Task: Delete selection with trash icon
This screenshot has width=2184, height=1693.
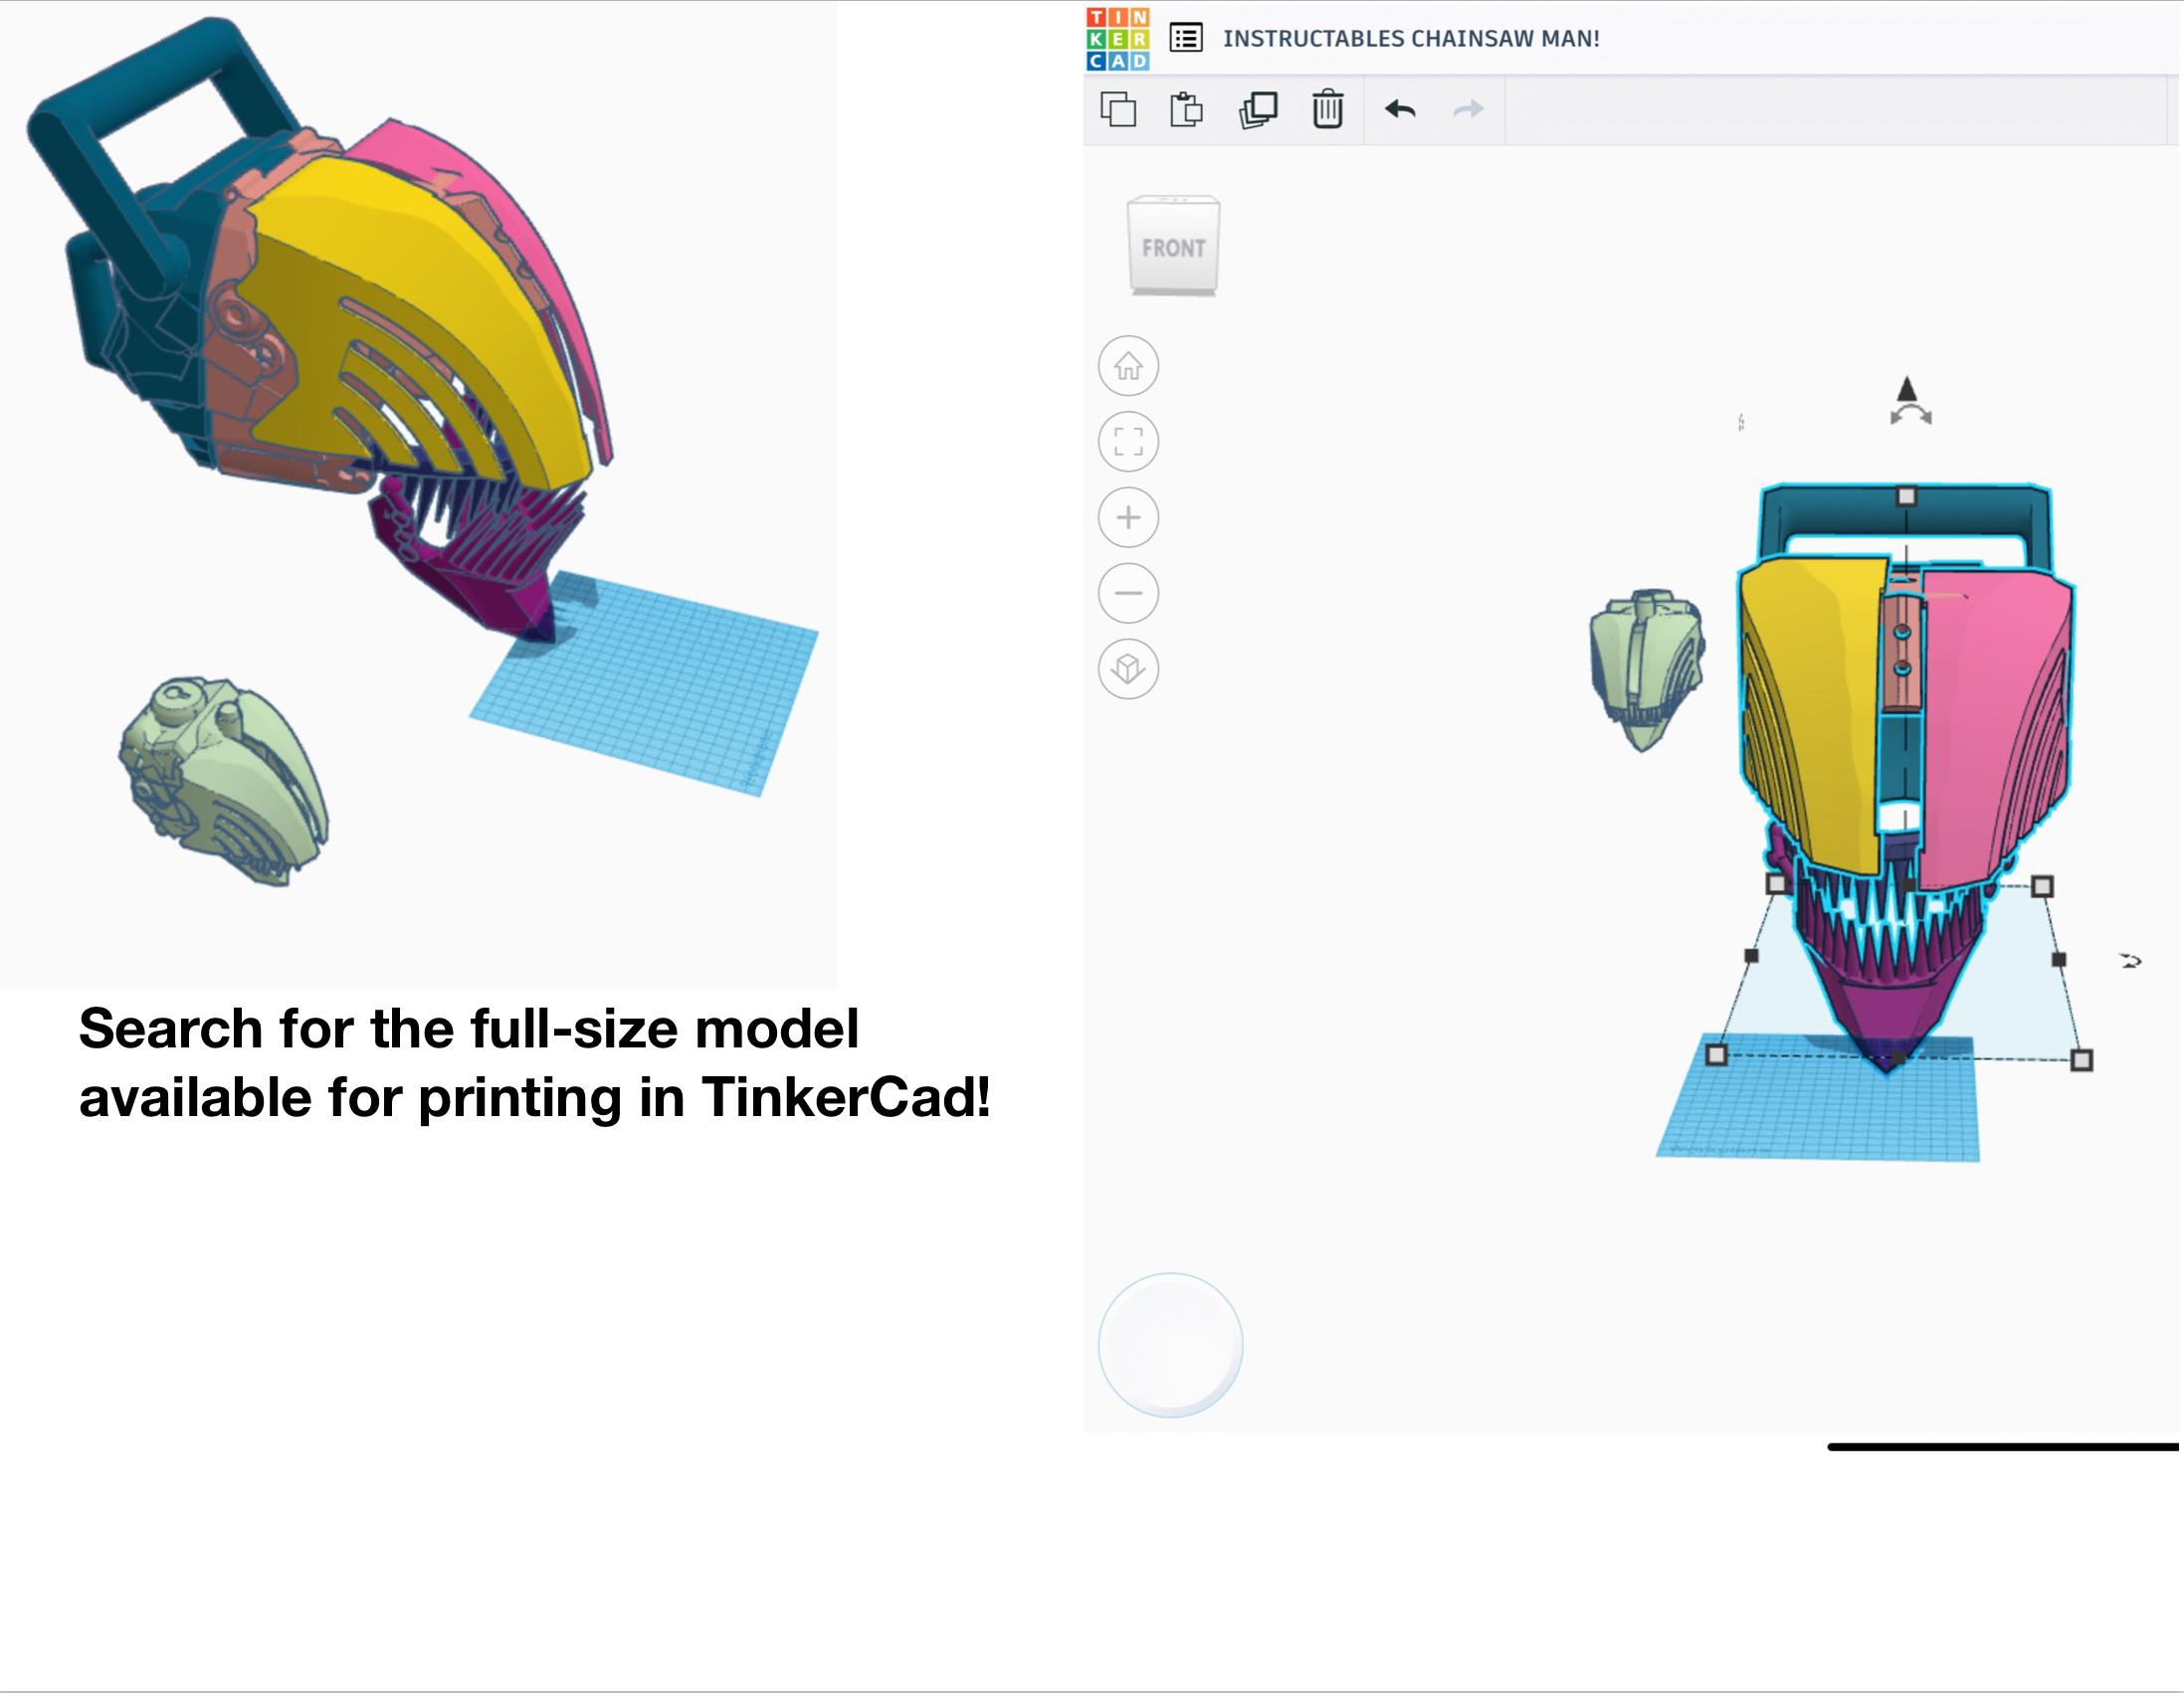Action: click(x=1327, y=109)
